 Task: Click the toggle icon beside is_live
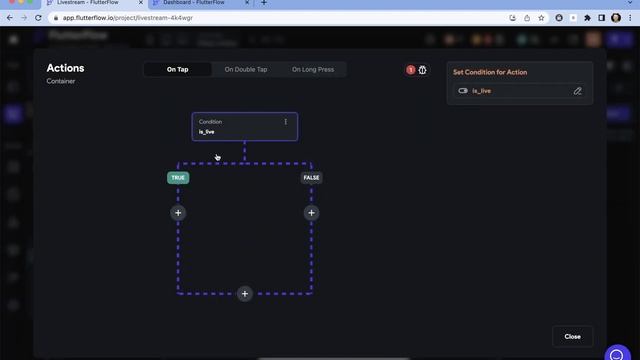[462, 91]
